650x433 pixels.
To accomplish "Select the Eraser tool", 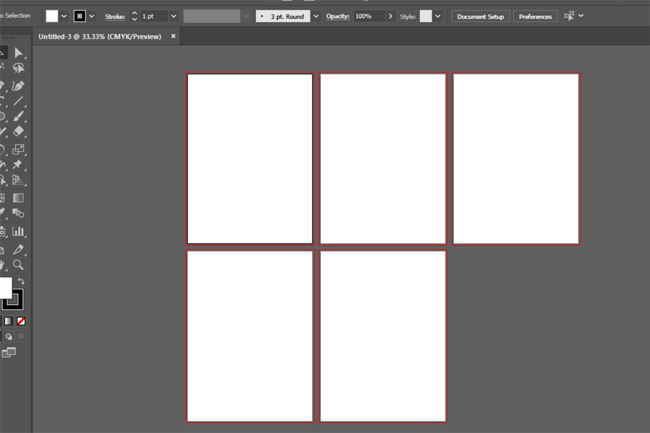I will [18, 133].
